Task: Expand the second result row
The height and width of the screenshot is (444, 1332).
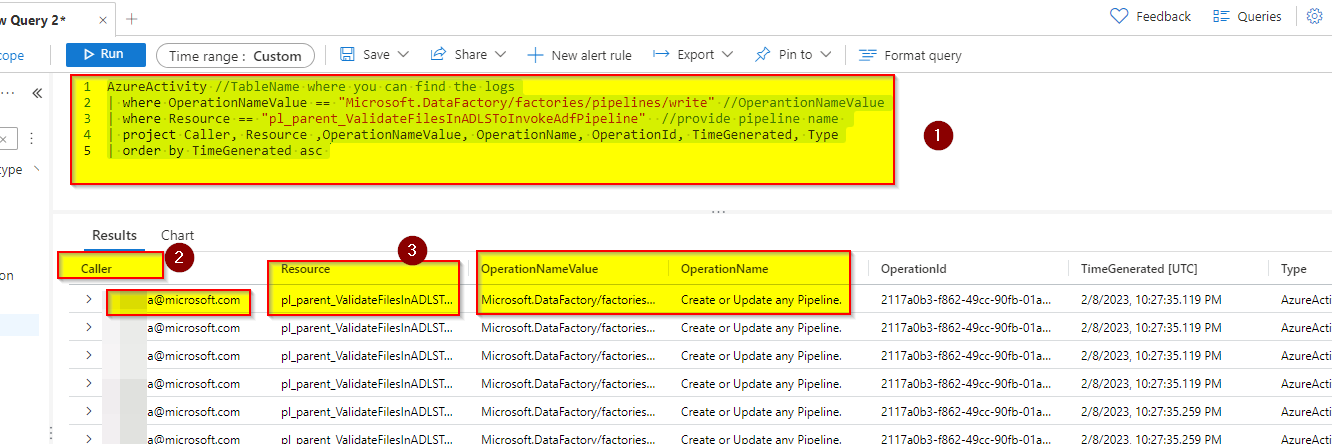Action: (x=88, y=327)
